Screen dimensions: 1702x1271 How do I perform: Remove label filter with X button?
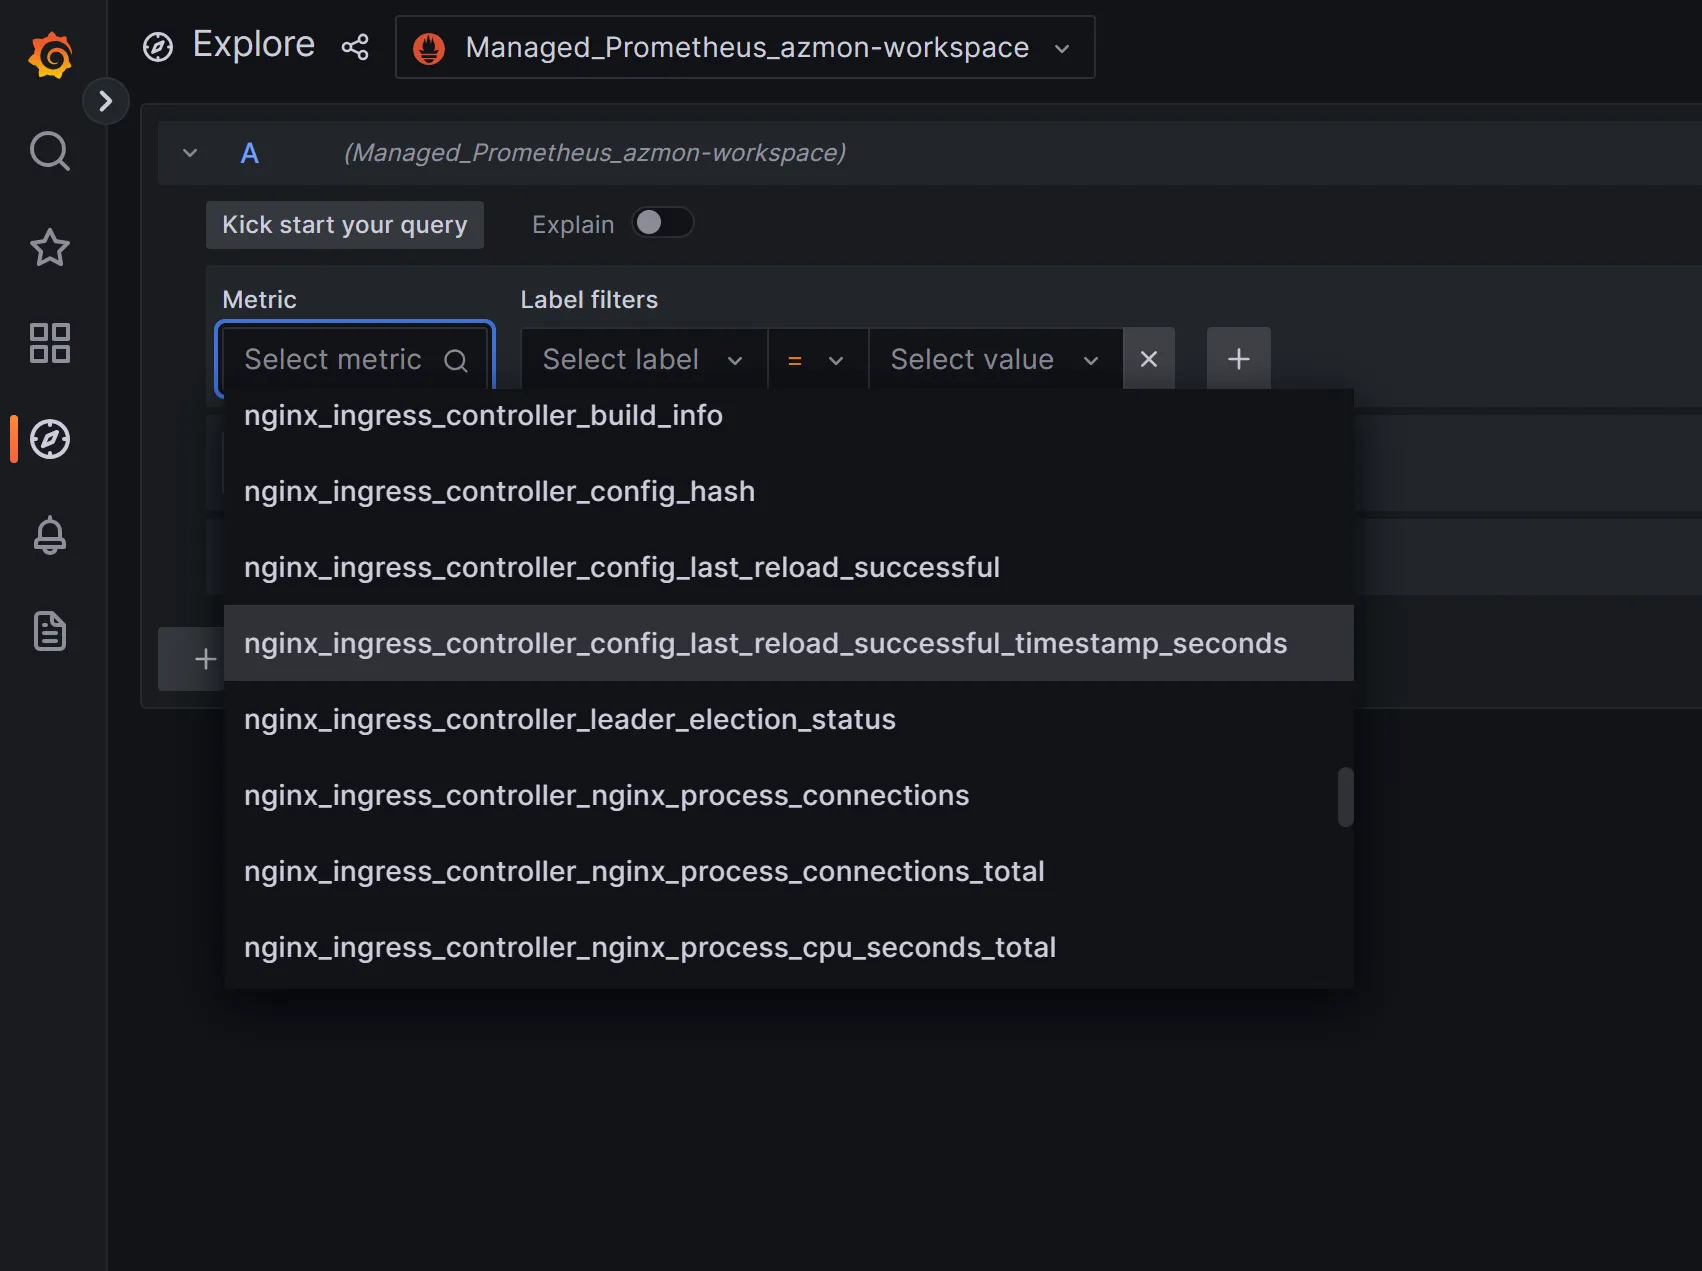[x=1149, y=359]
